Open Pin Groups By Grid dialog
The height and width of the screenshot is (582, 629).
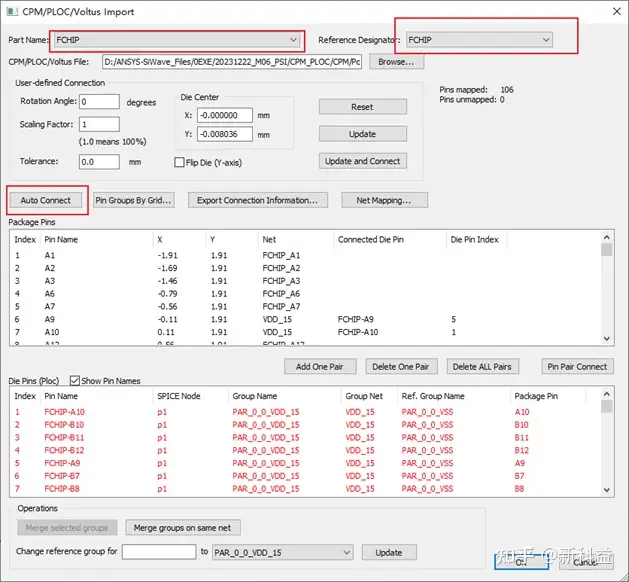tap(134, 200)
